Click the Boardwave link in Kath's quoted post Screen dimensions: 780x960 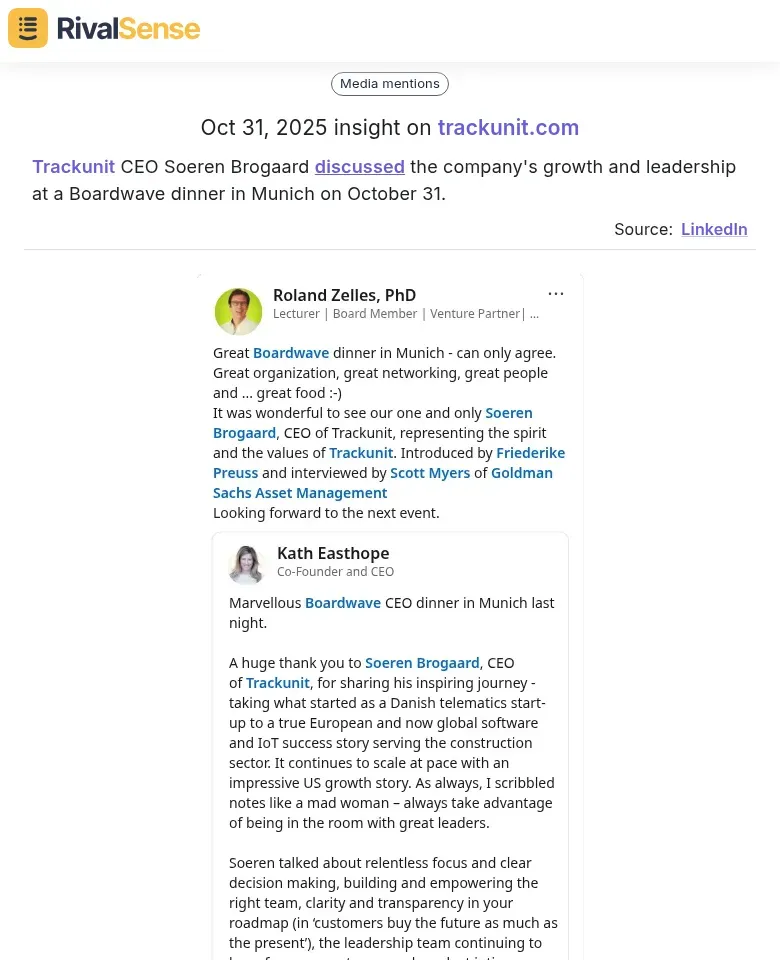coord(343,603)
